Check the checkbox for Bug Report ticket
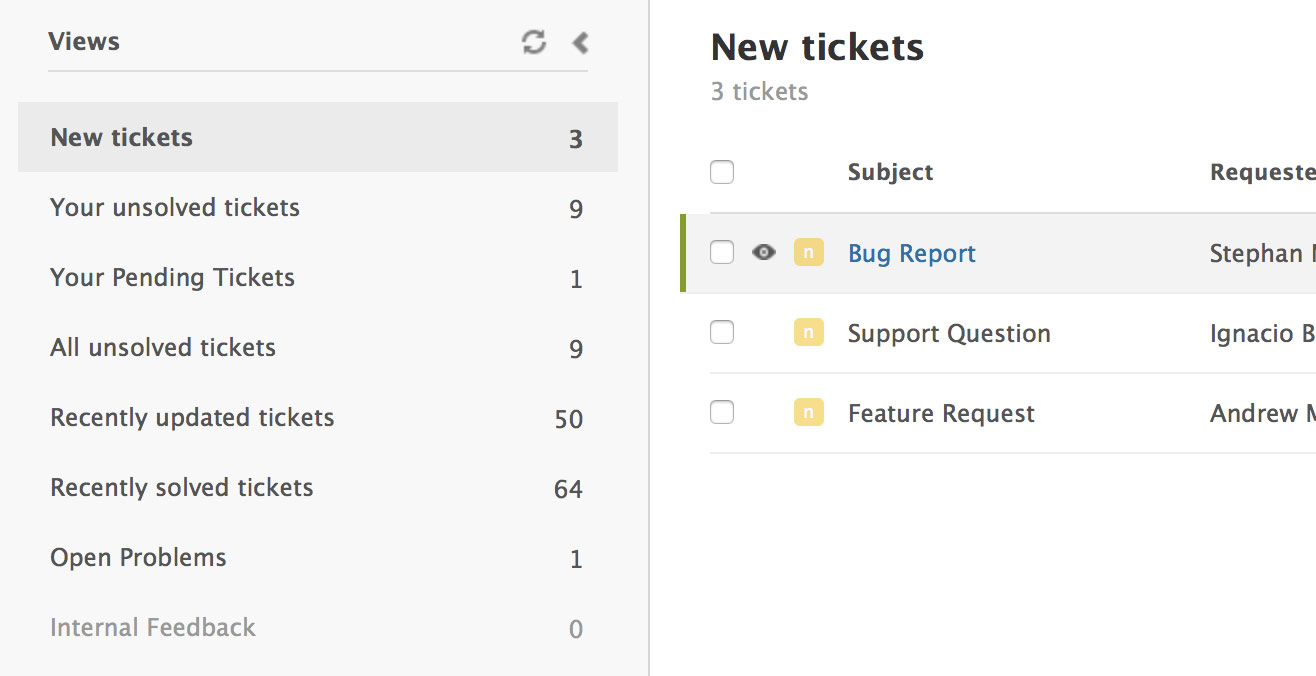This screenshot has width=1316, height=676. (x=721, y=252)
